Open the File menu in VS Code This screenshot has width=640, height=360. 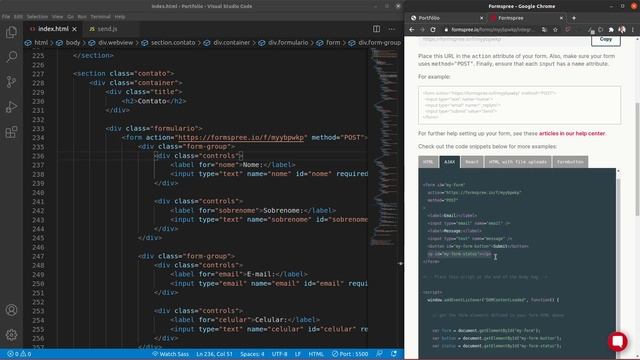click(6, 17)
